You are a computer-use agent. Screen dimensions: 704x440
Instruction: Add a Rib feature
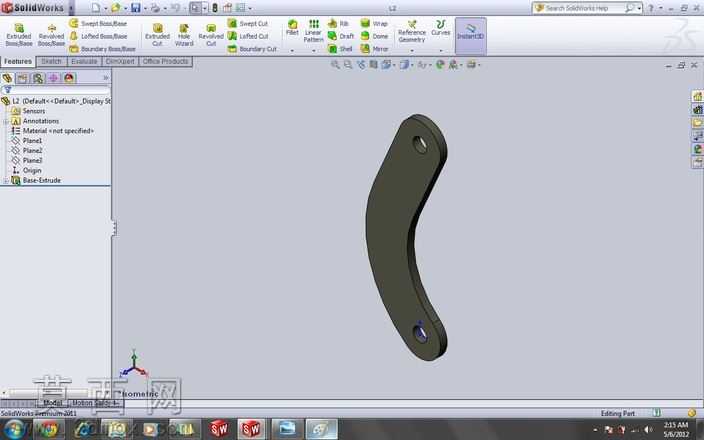(x=339, y=23)
